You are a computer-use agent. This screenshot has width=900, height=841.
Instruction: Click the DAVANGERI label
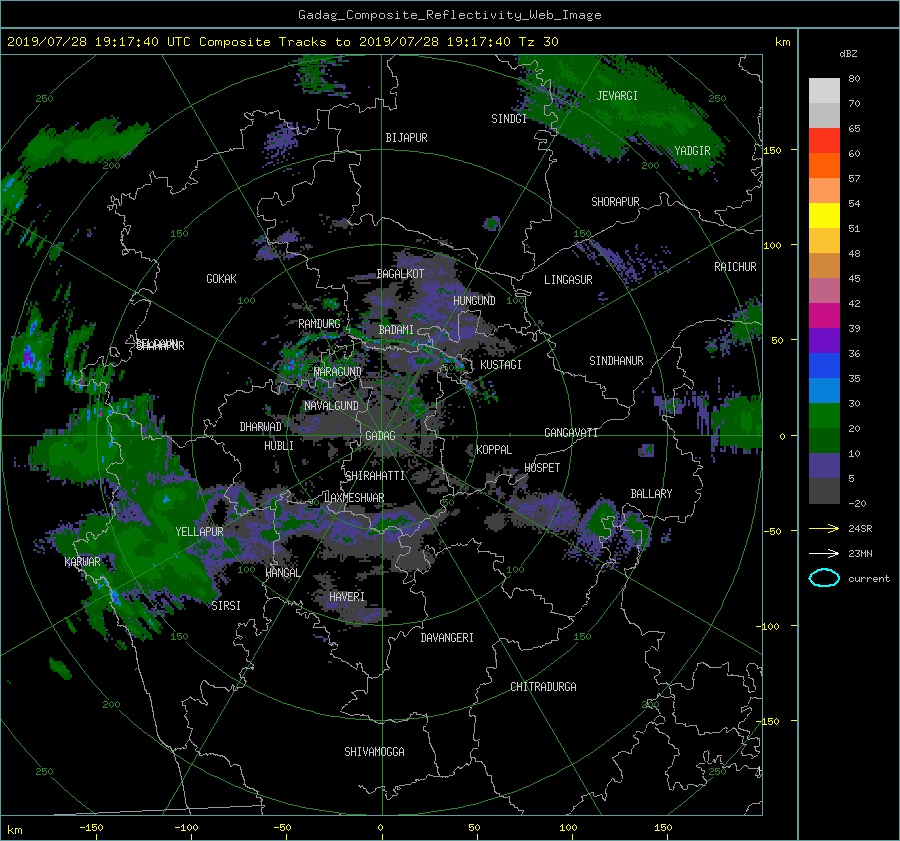pos(447,638)
